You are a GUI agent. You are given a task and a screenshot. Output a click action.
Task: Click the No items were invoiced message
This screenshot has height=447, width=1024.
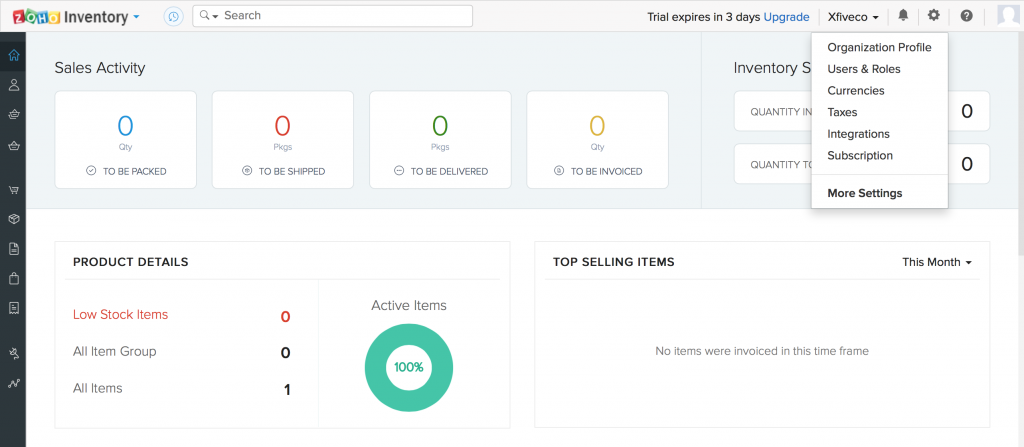point(762,351)
